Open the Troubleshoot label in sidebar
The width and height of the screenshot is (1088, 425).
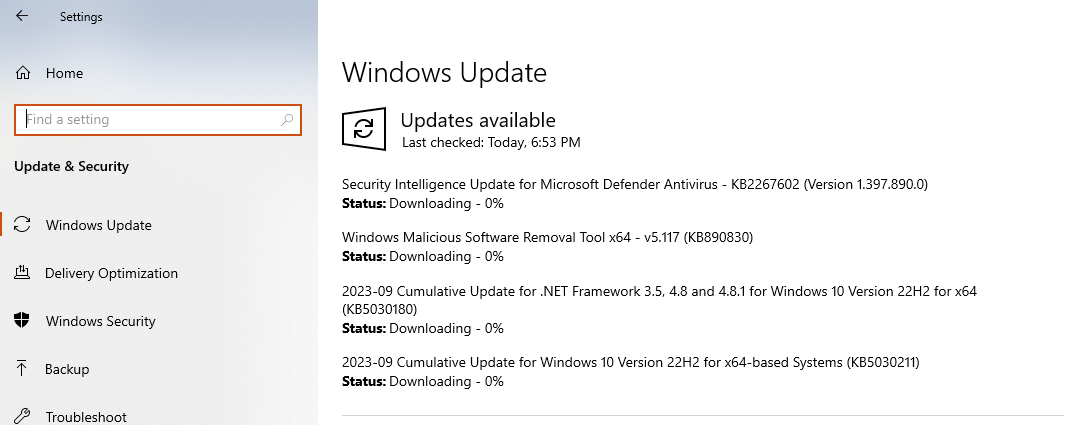pyautogui.click(x=86, y=417)
